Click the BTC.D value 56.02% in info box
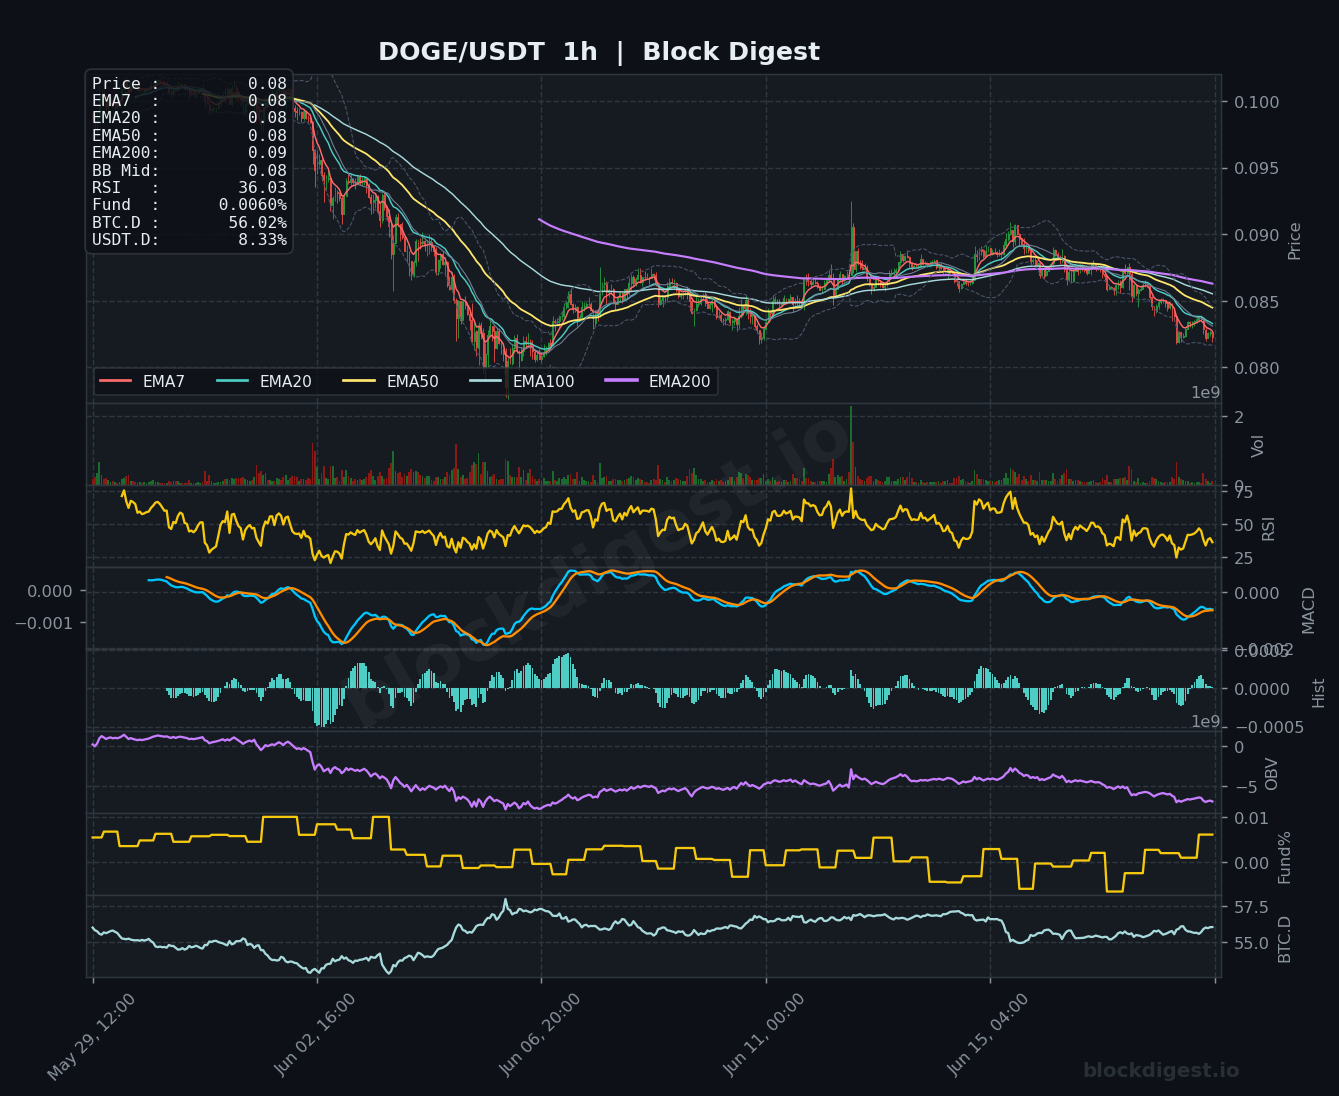1339x1096 pixels. pos(257,223)
